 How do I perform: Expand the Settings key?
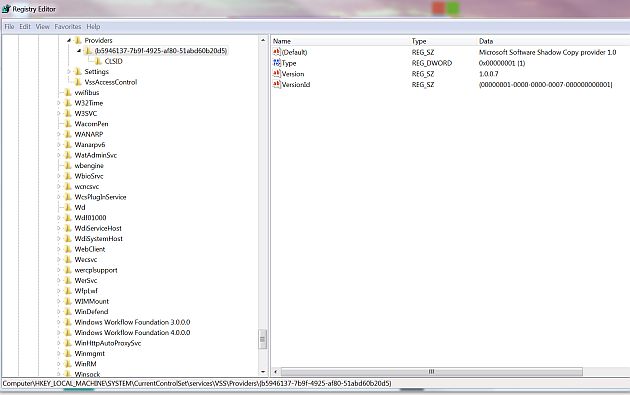(69, 72)
